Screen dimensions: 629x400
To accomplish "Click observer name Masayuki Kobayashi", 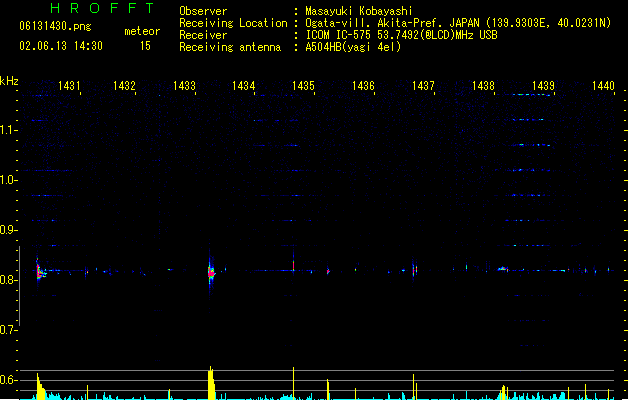I will point(359,11).
